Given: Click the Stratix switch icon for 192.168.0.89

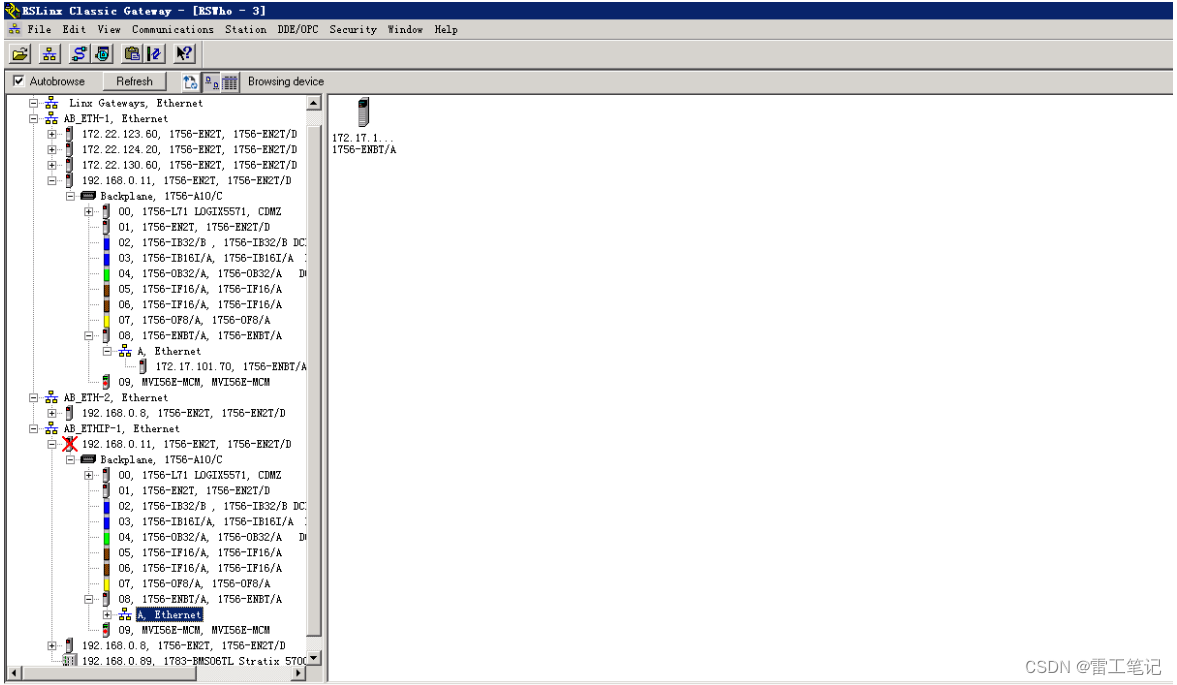Looking at the screenshot, I should 70,661.
